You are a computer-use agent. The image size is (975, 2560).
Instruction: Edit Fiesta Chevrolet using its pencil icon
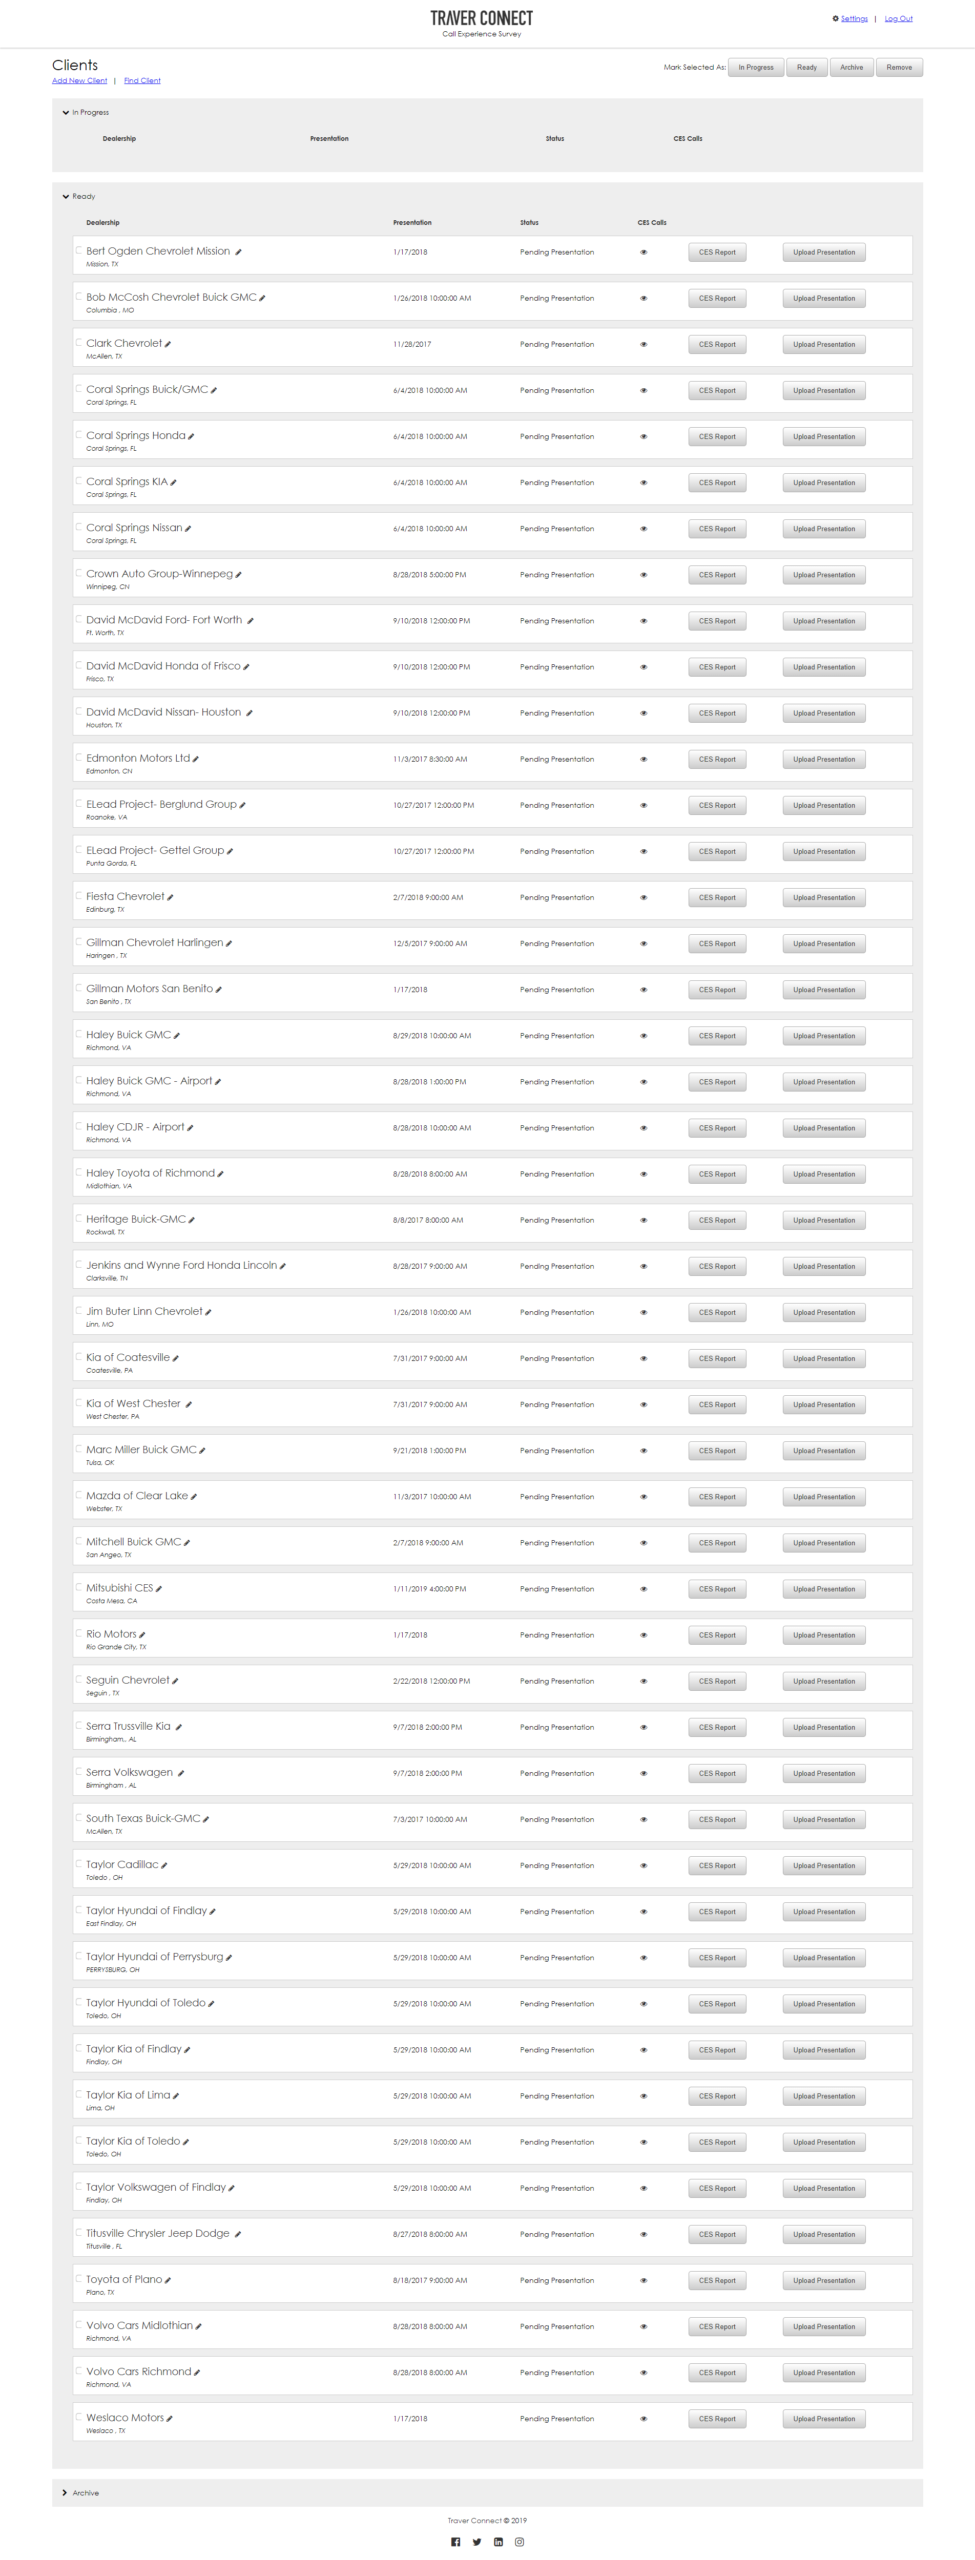pyautogui.click(x=170, y=897)
